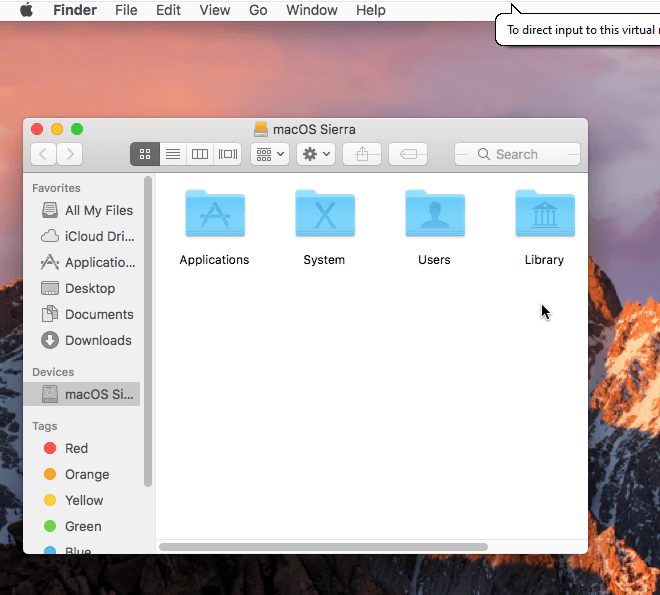Open the Help menu
660x595 pixels.
click(x=370, y=10)
